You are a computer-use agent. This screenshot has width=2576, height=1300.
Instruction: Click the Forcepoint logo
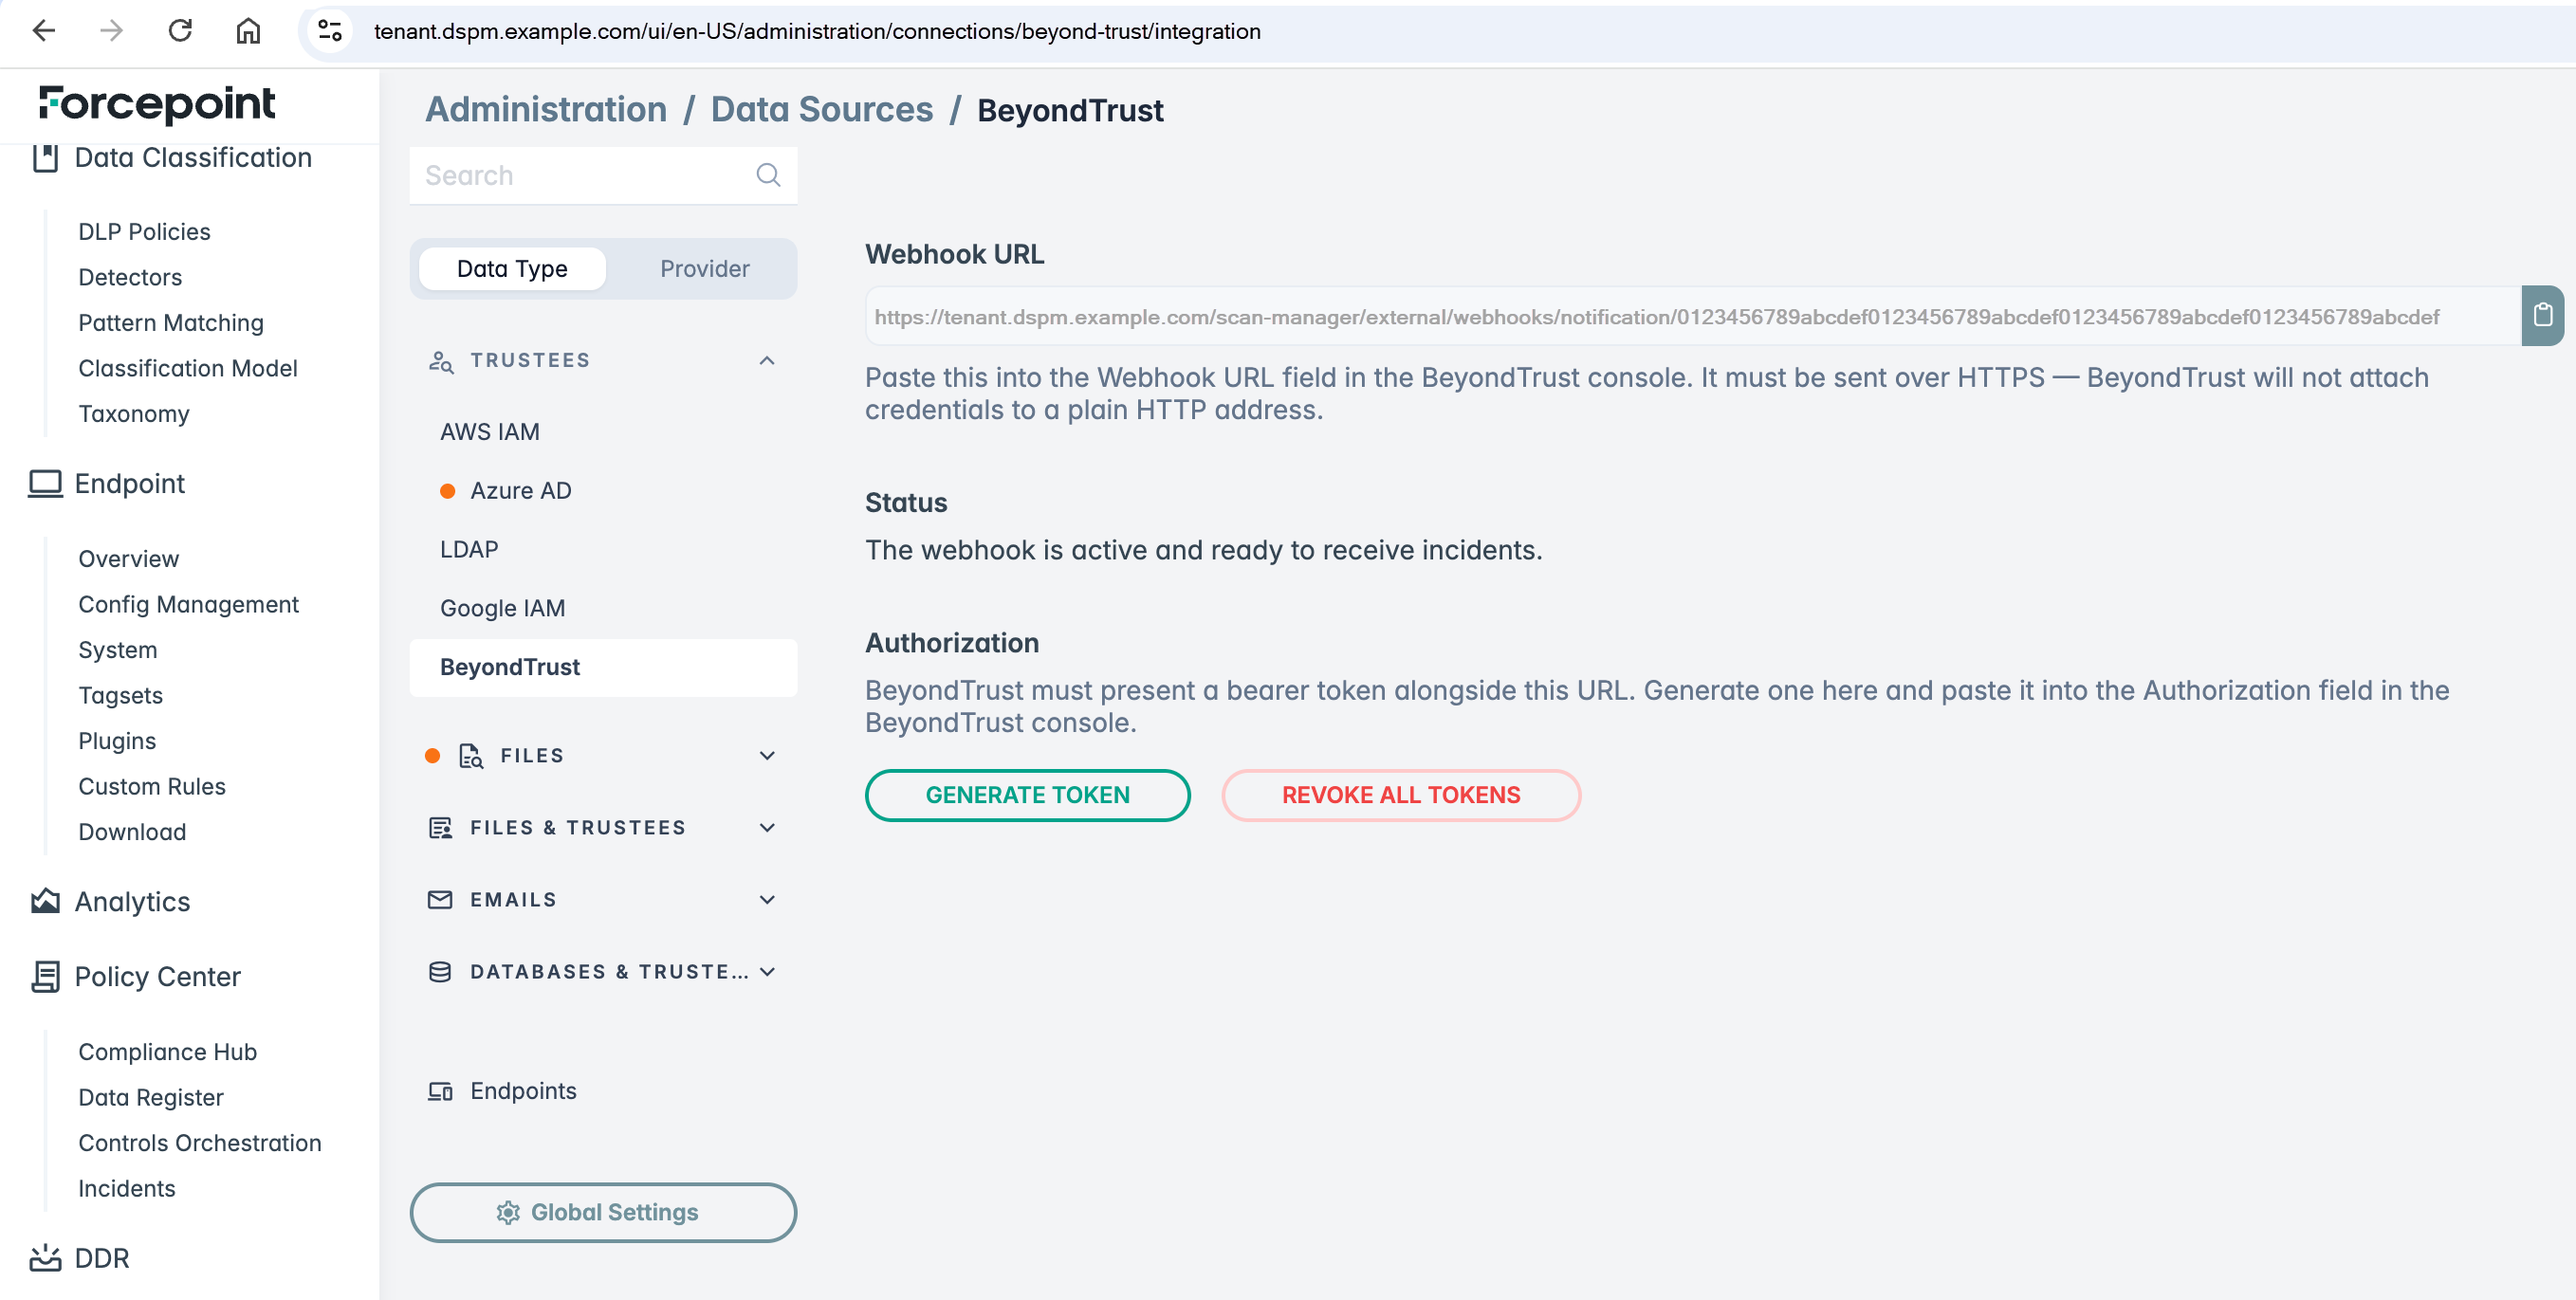coord(157,104)
